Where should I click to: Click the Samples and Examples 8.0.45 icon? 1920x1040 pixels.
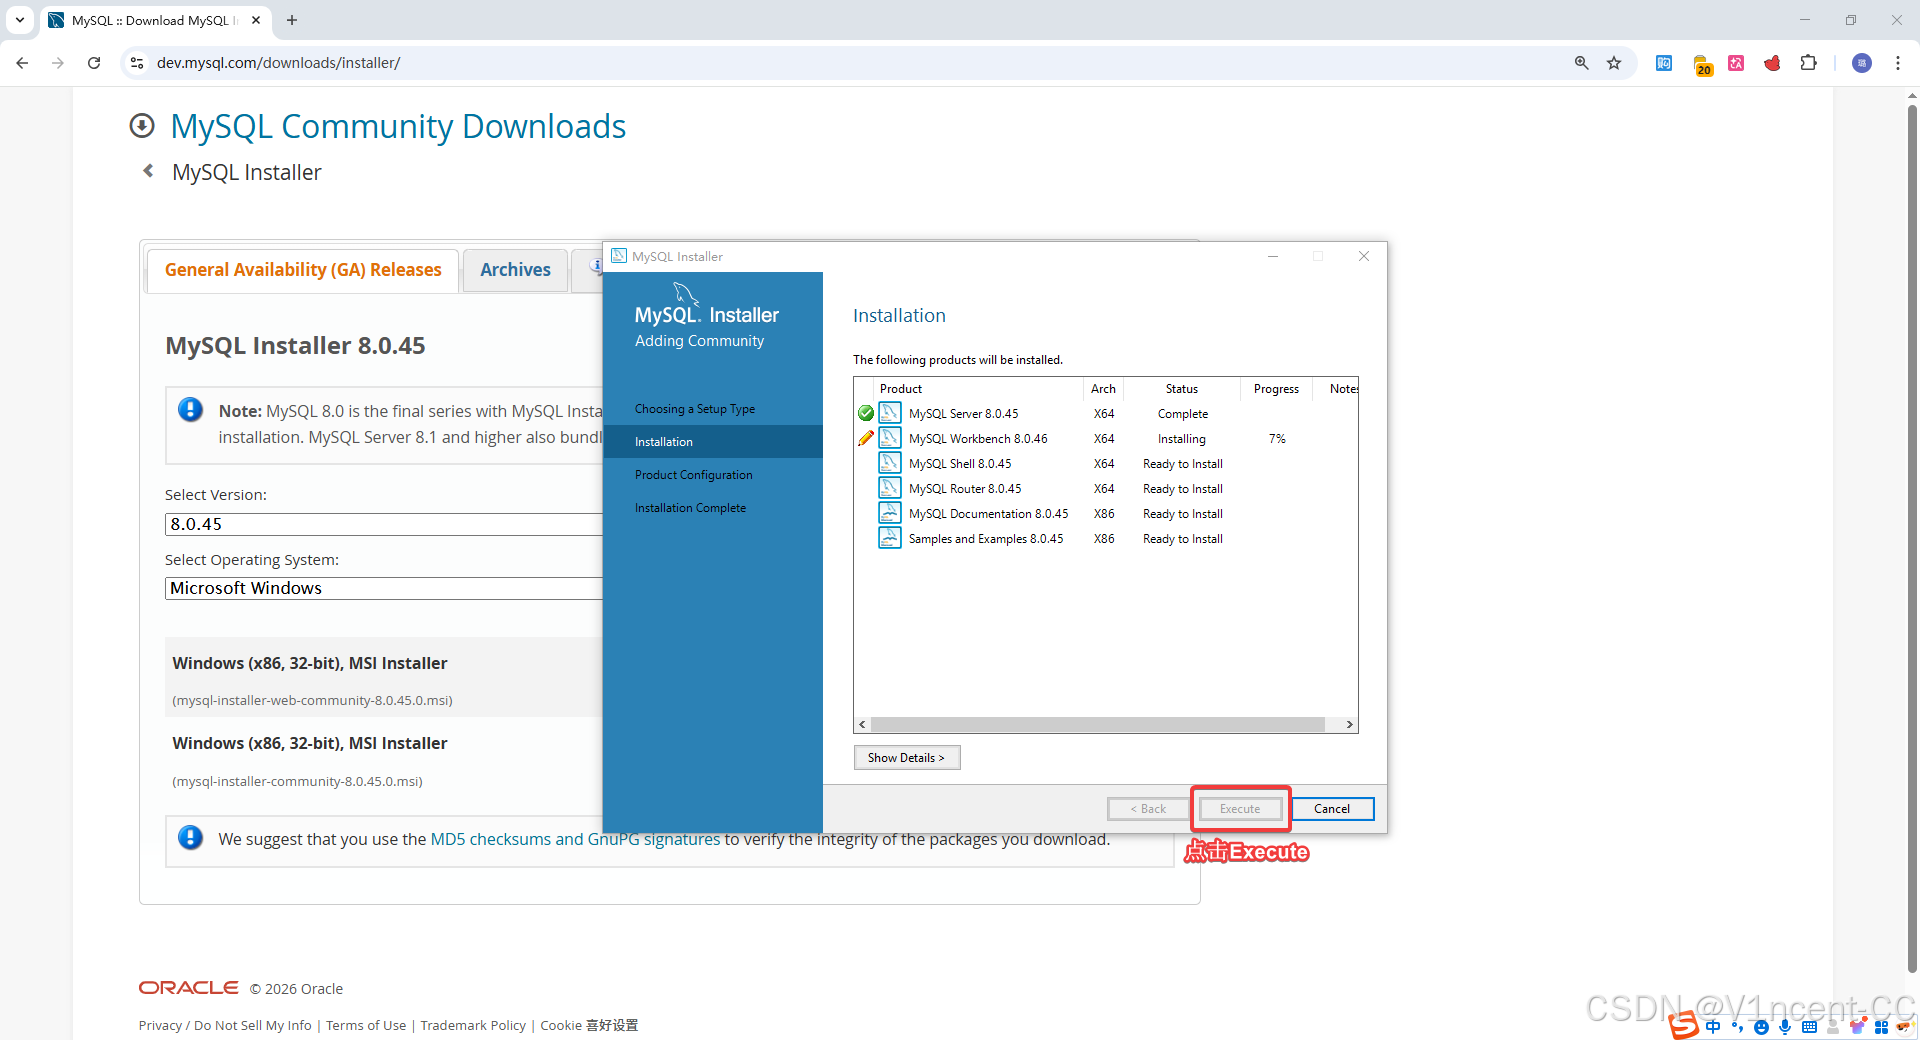[890, 538]
